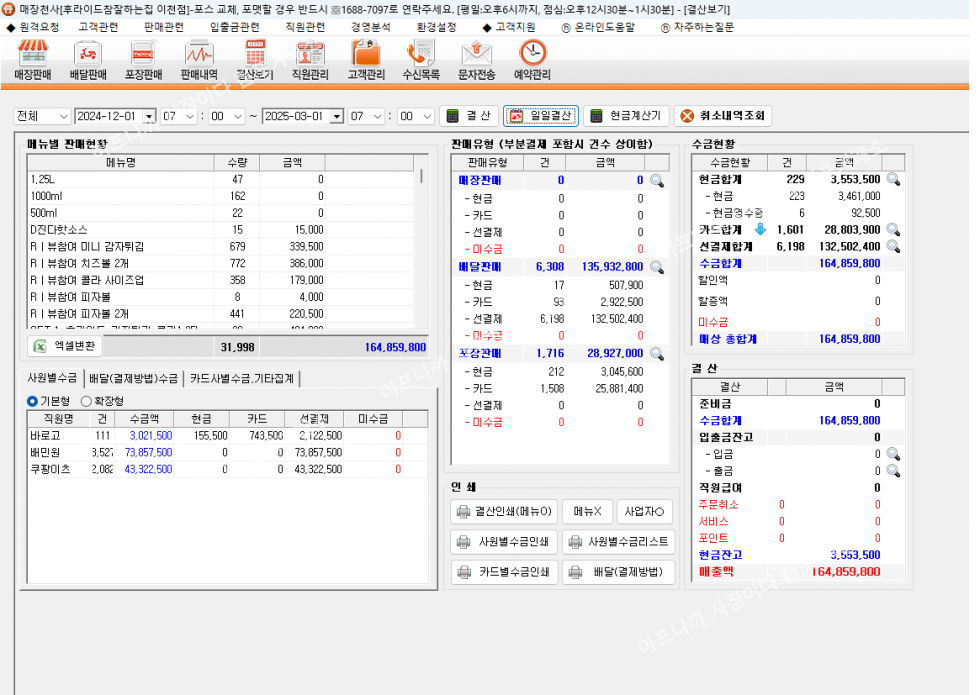Select the 기본형 radio button

[x=32, y=400]
